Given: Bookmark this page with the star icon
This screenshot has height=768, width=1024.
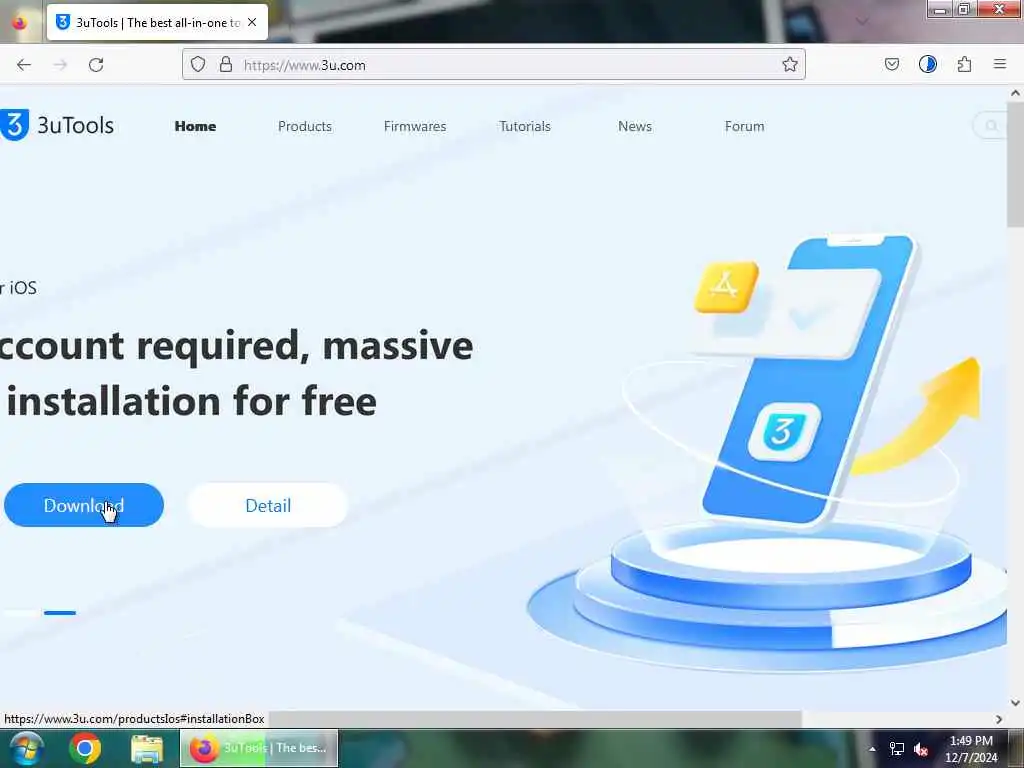Looking at the screenshot, I should 790,64.
